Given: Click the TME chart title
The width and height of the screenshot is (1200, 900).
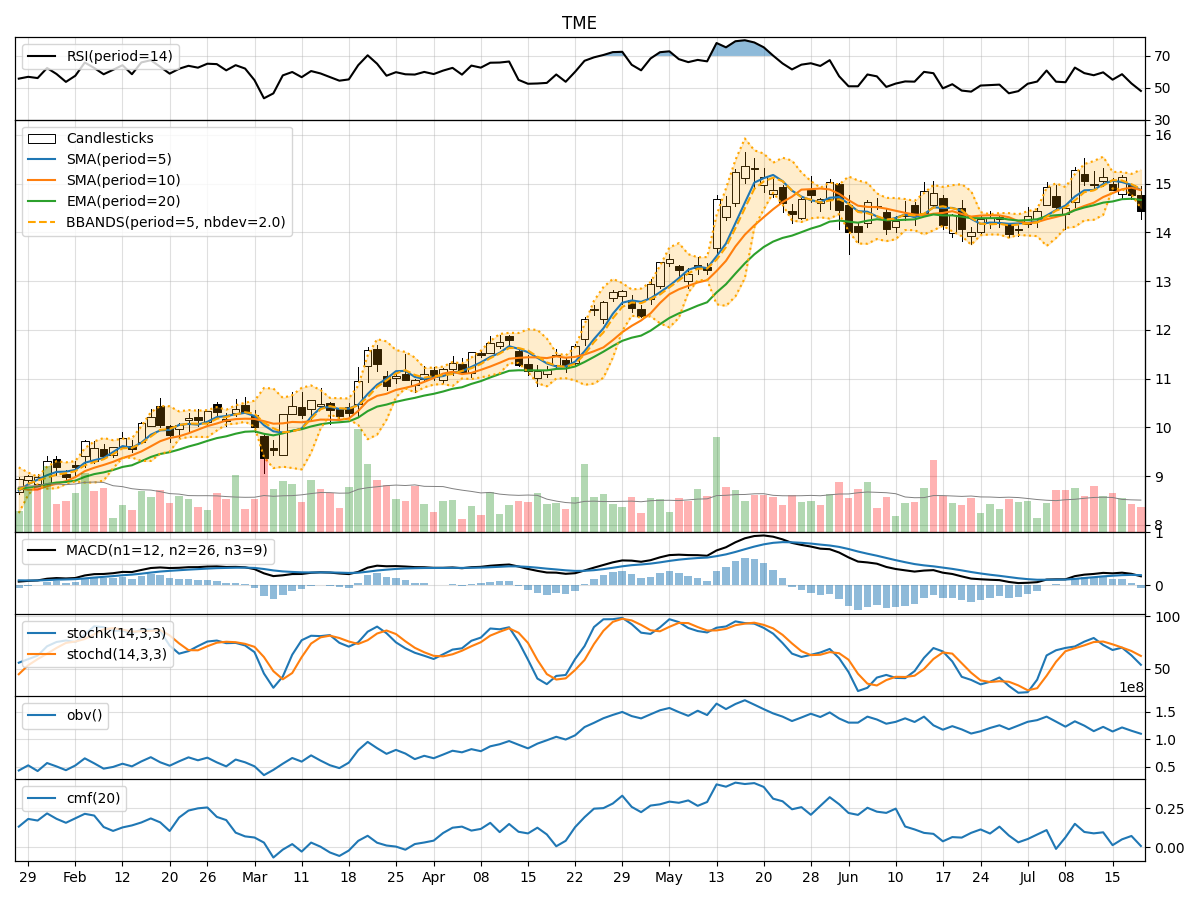Looking at the screenshot, I should tap(580, 23).
